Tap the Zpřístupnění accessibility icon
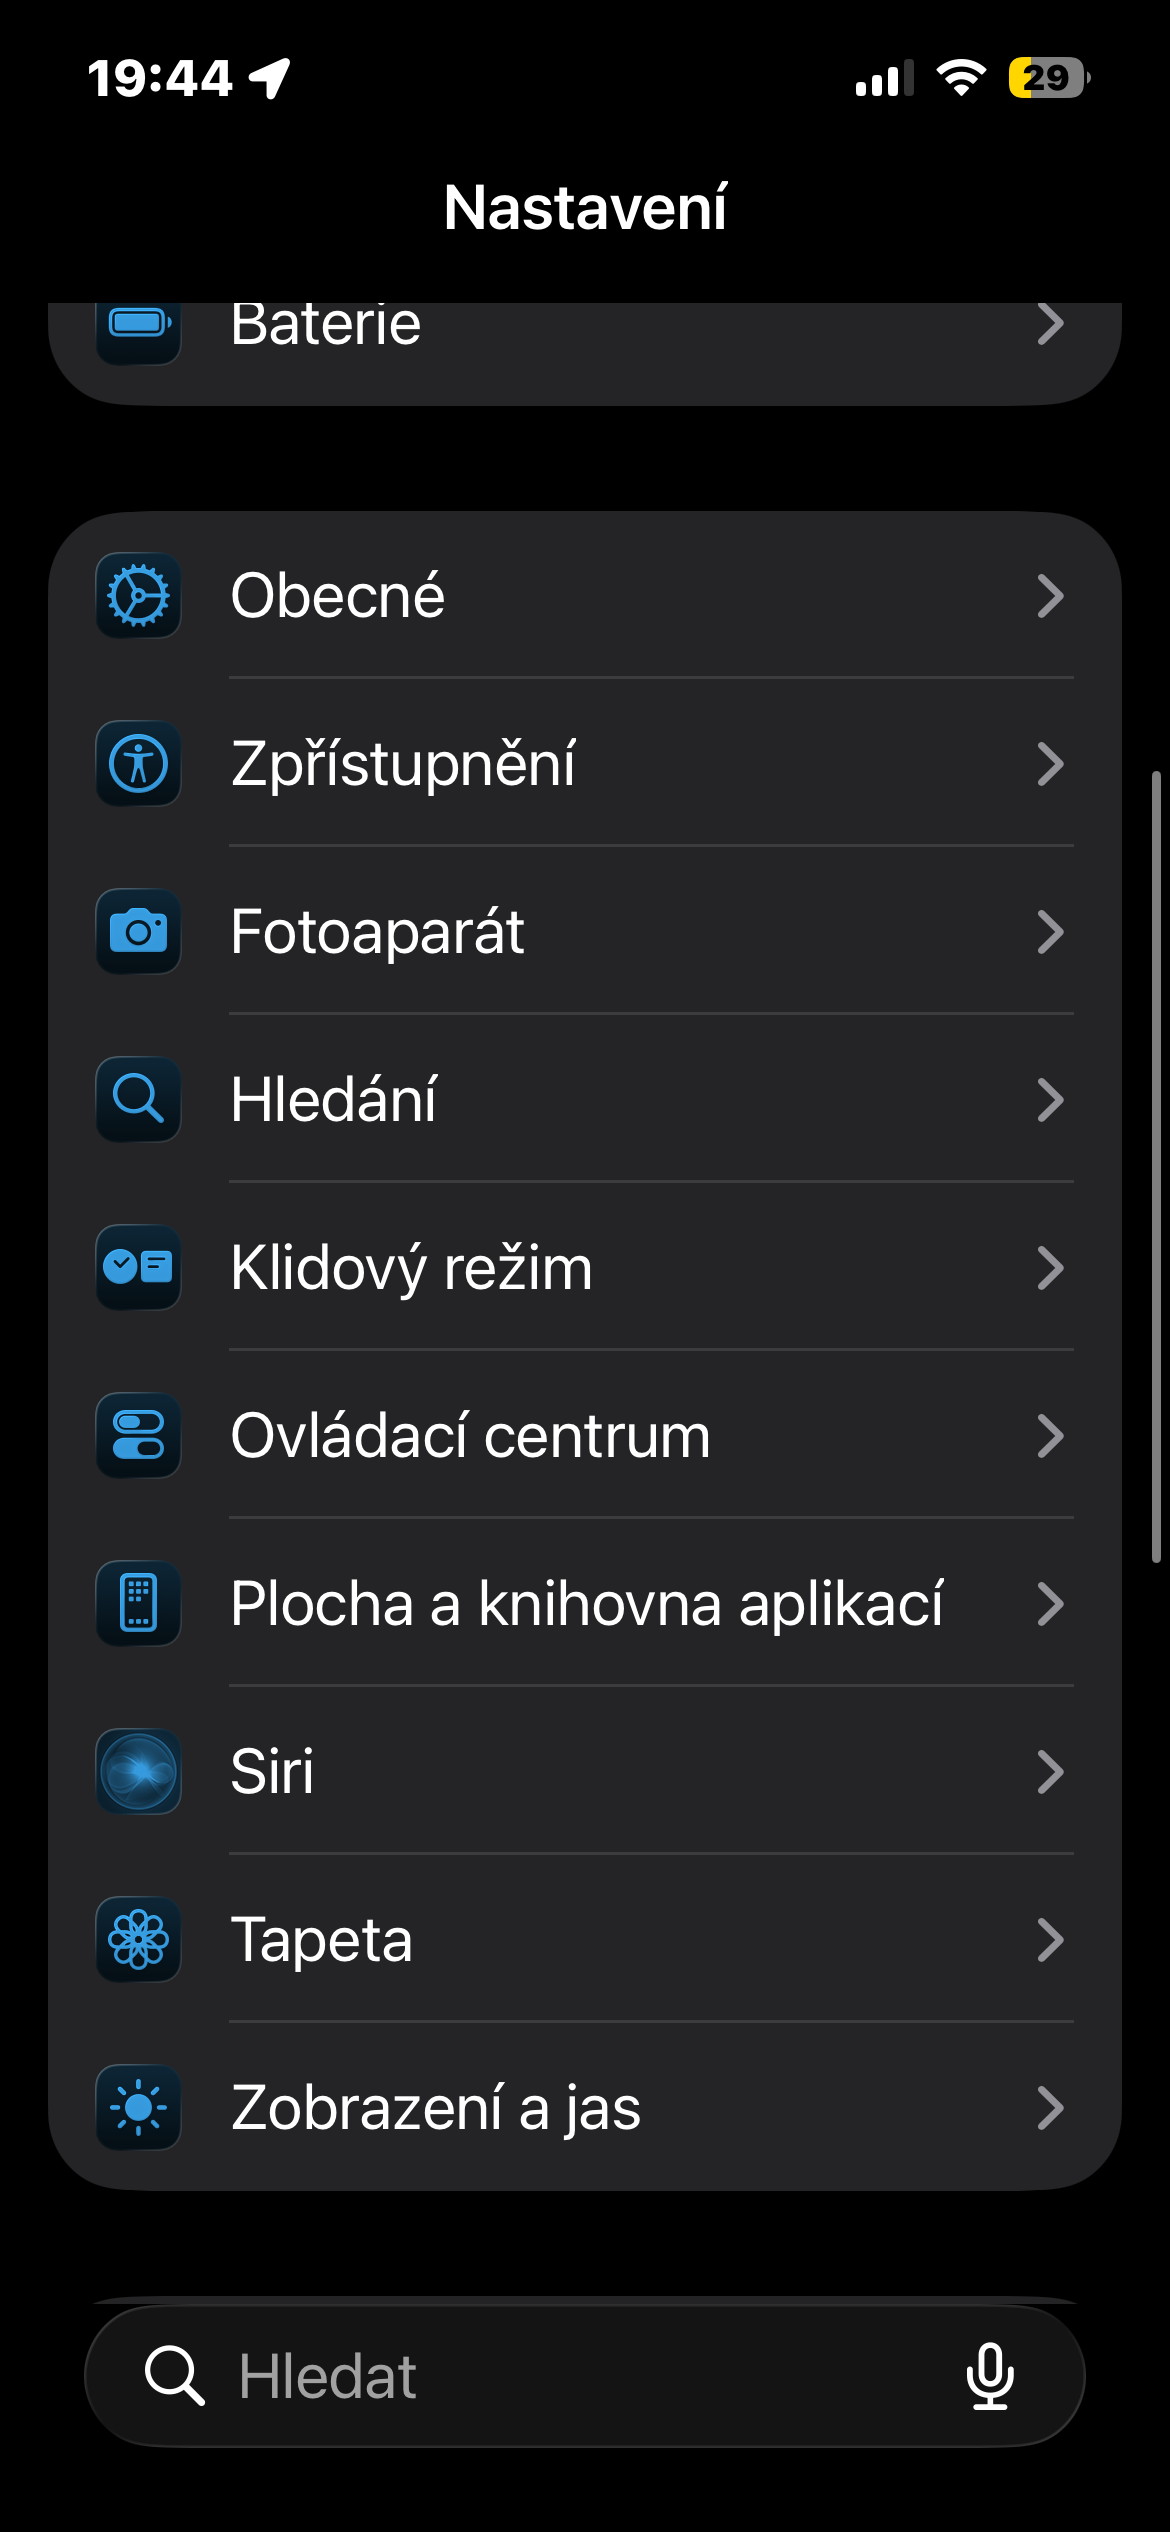Screen dimensions: 1170x2532 (x=138, y=764)
